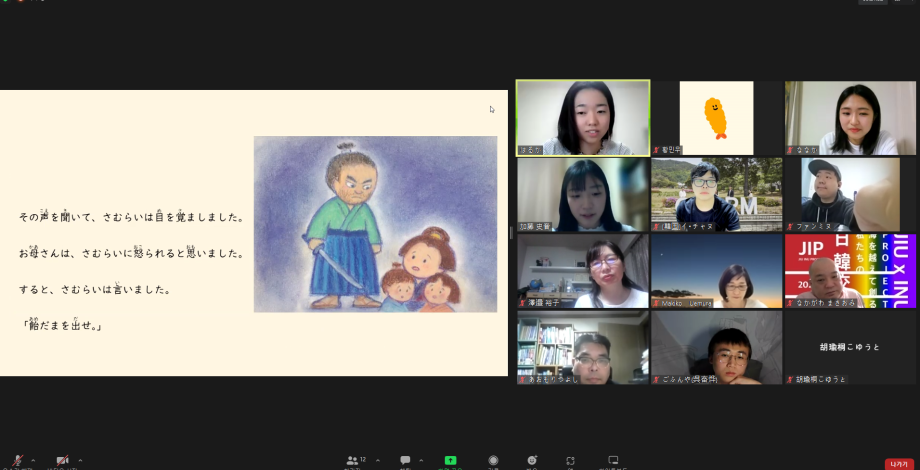Click the 胡瑜桐こゆうと name-only participant tile
The width and height of the screenshot is (920, 470).
850,347
